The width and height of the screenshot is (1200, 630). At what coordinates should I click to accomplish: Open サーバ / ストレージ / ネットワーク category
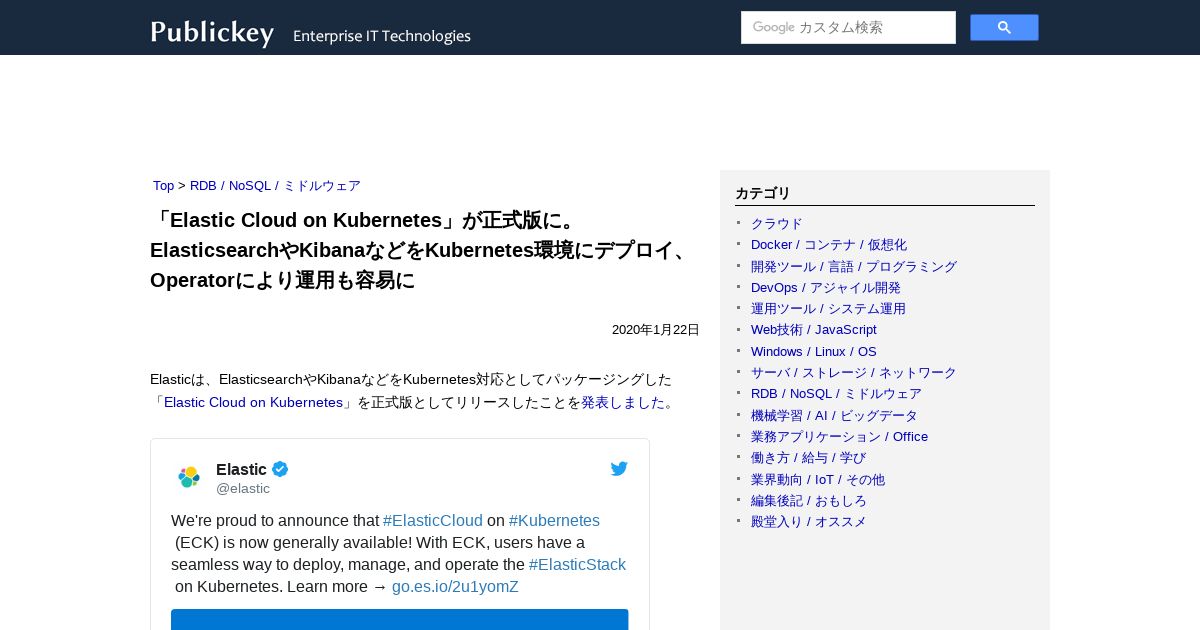(x=854, y=373)
